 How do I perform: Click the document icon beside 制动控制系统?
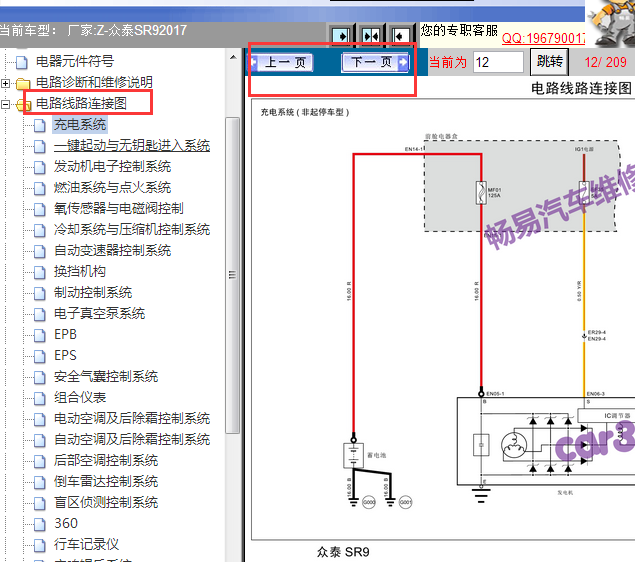40,294
